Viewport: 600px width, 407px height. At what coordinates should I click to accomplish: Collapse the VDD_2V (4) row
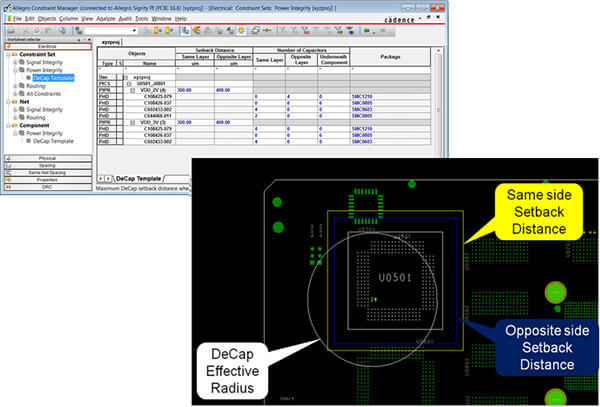133,90
